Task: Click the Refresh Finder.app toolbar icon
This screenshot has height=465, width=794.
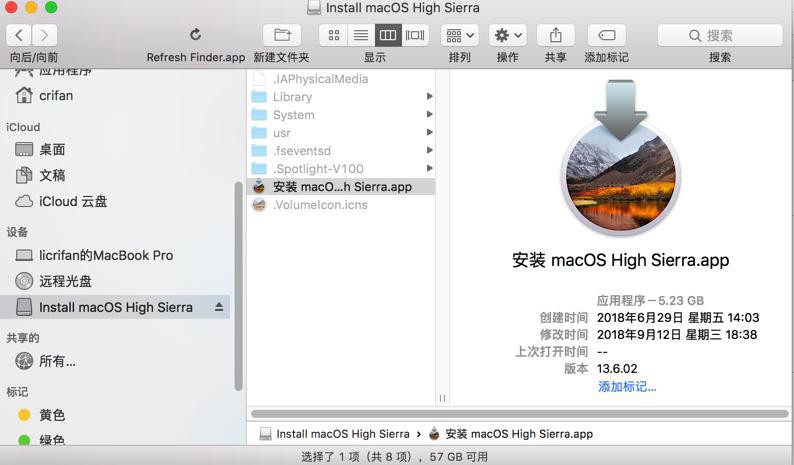Action: click(195, 34)
